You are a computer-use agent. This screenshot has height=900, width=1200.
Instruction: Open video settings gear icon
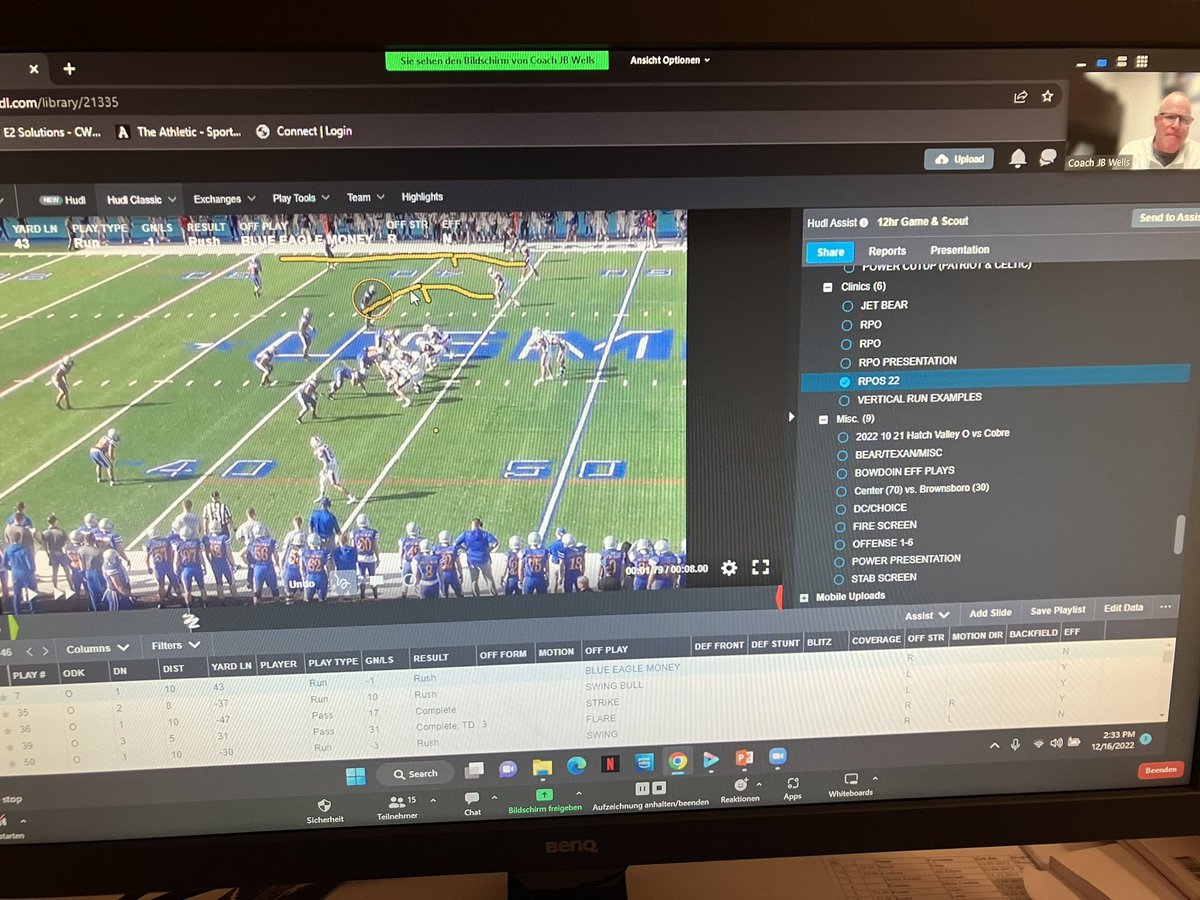click(x=729, y=567)
